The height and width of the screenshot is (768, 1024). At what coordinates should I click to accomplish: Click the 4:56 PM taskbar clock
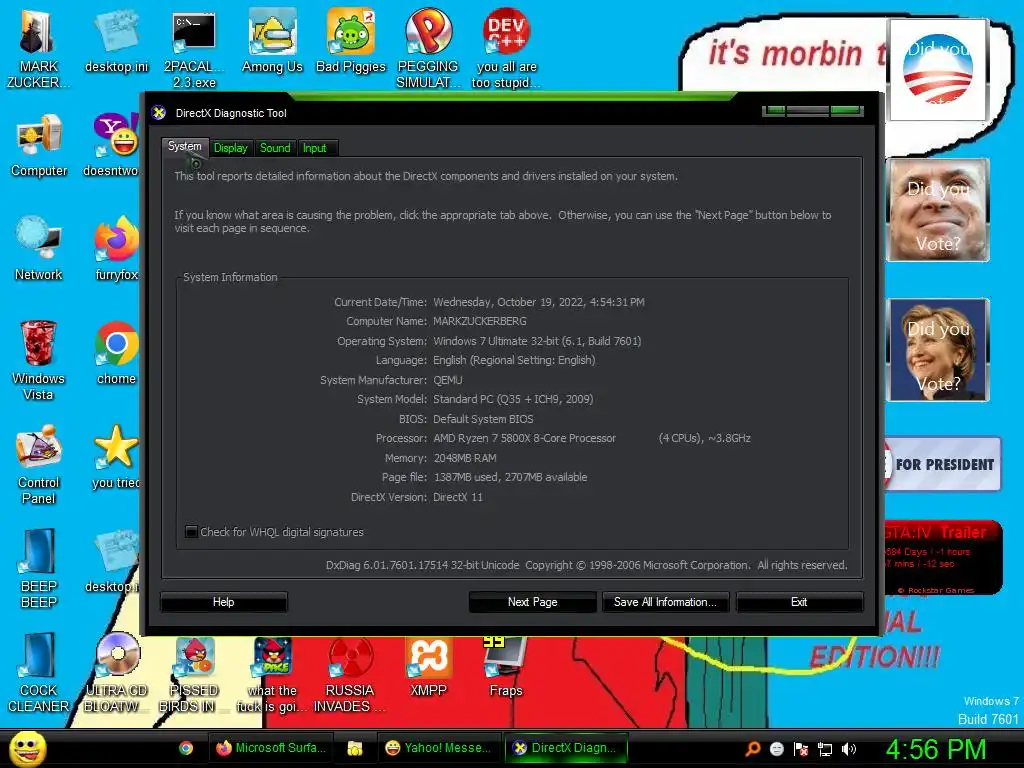point(935,749)
